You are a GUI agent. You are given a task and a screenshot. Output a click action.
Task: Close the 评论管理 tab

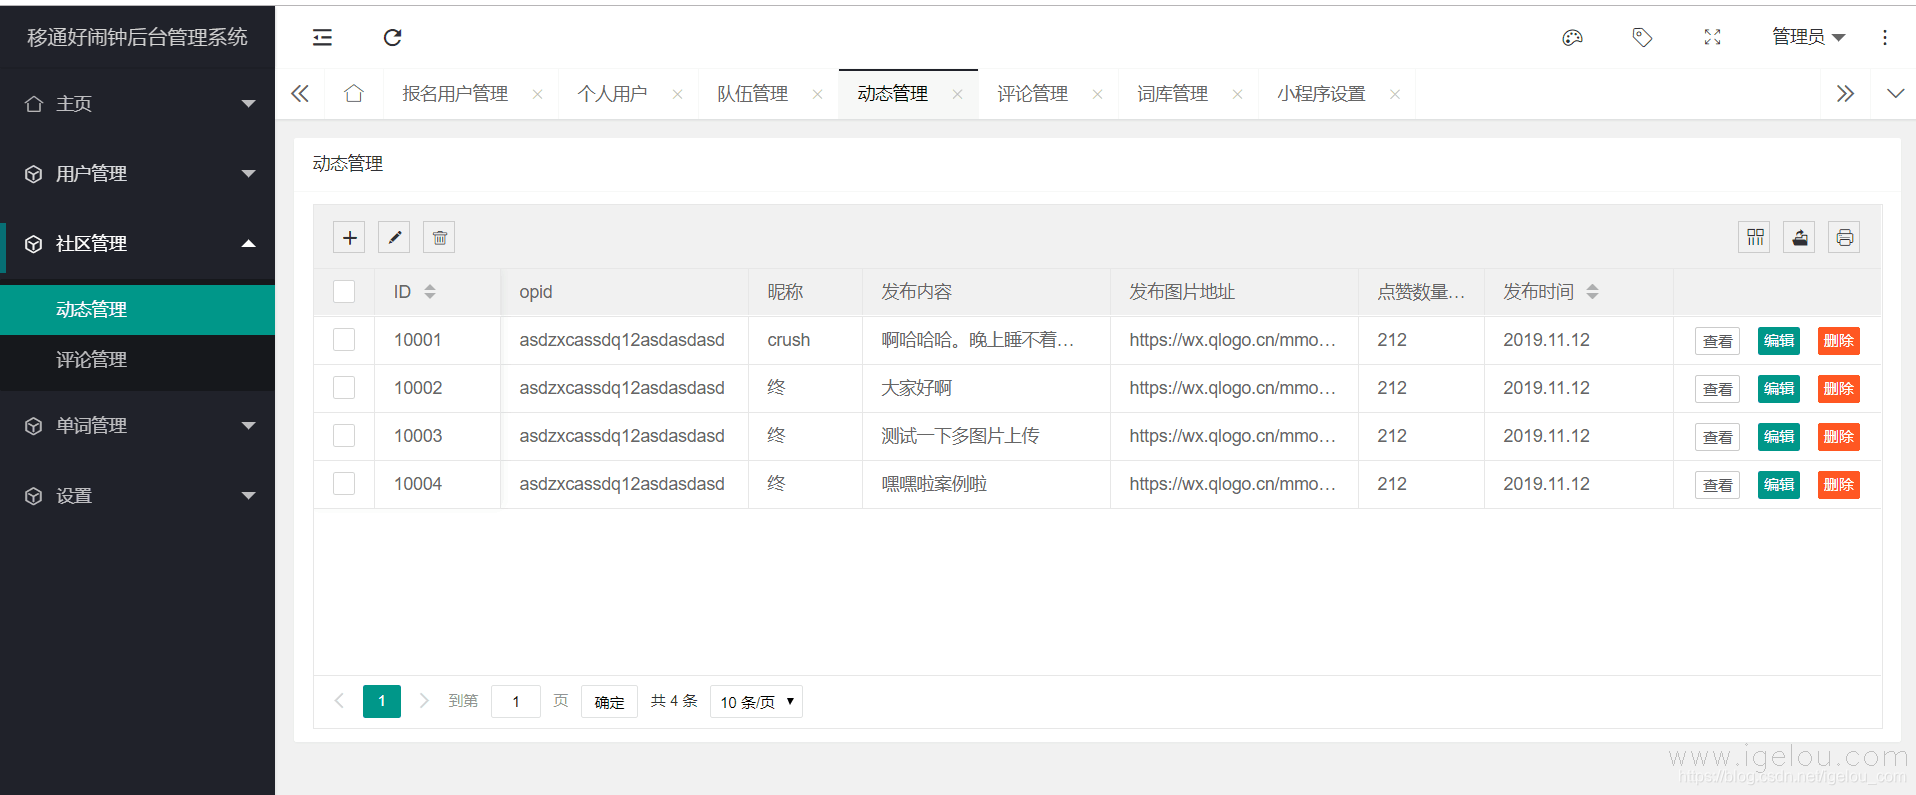pos(1097,94)
